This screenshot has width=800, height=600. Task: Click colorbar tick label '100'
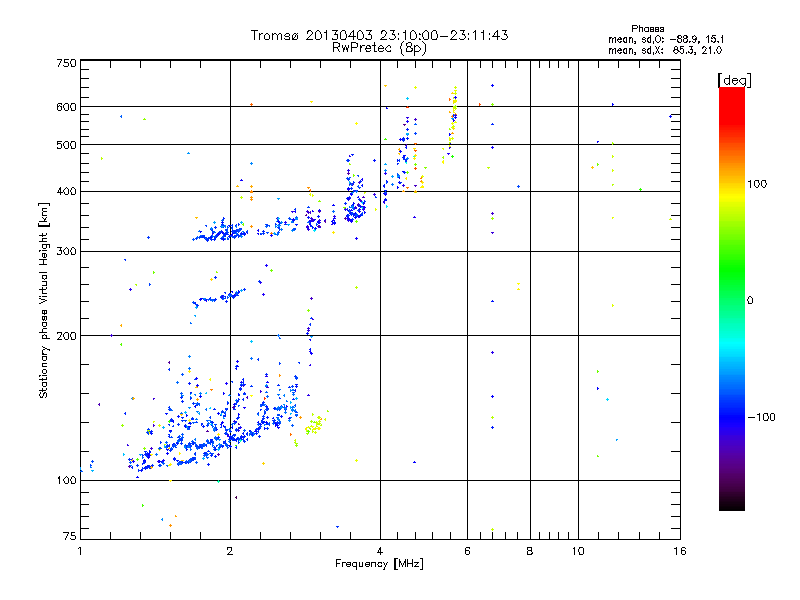(x=757, y=184)
